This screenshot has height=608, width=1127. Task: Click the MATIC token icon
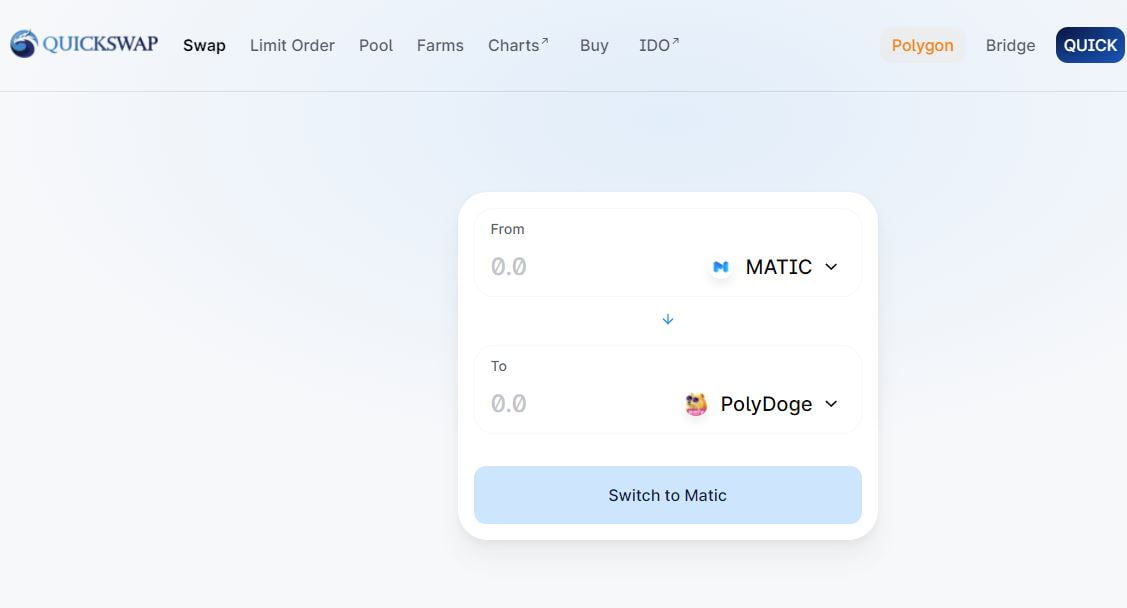point(720,267)
